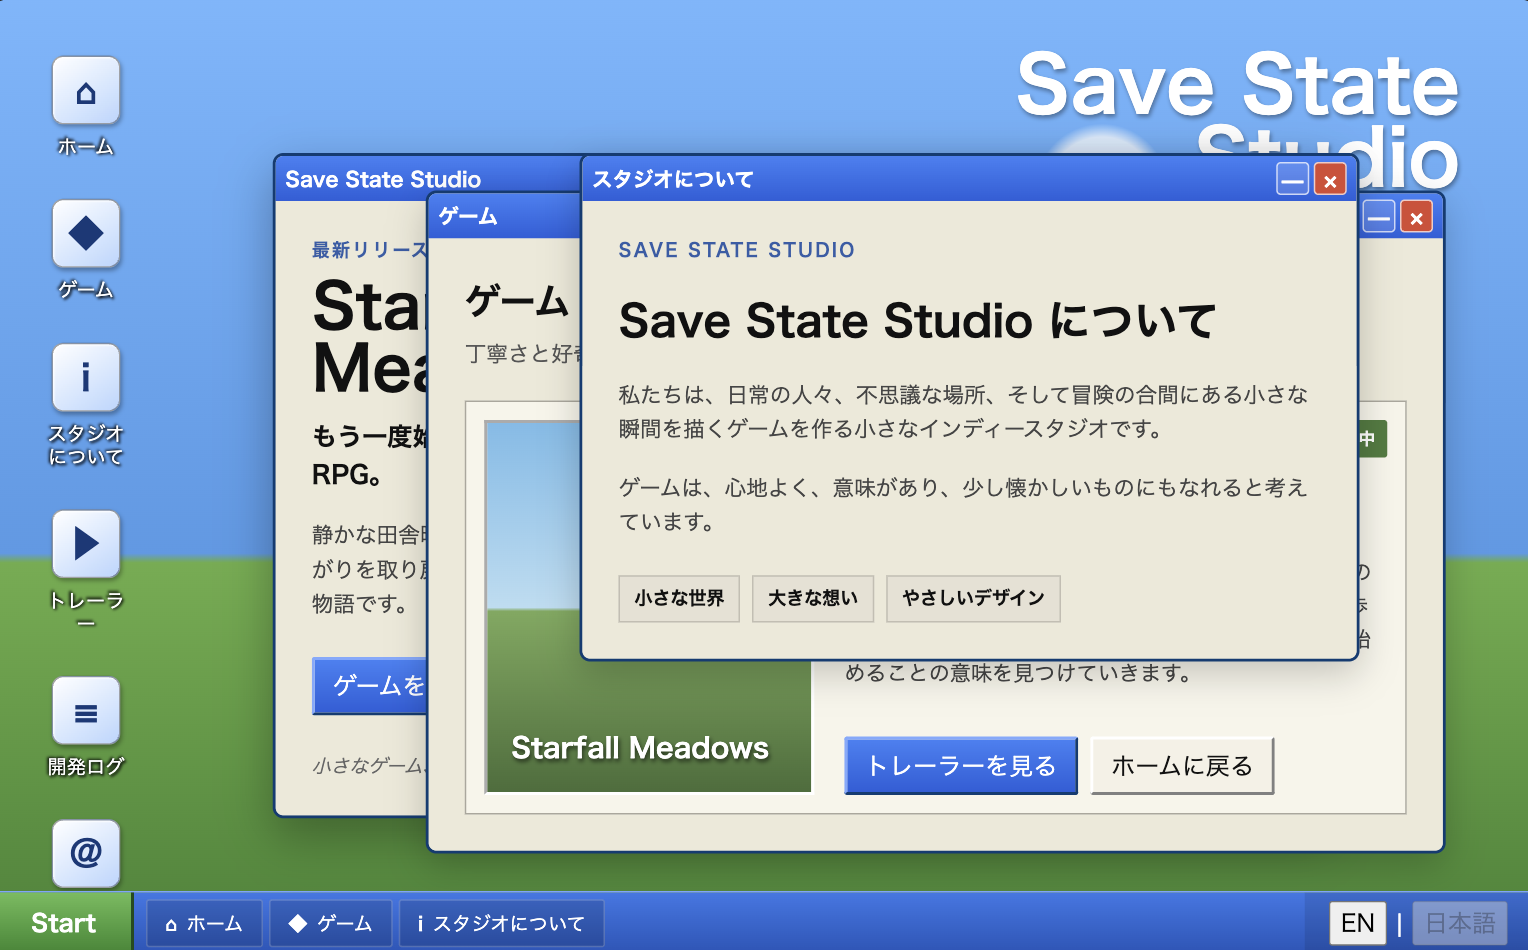Click the 大きな想い tag
The width and height of the screenshot is (1528, 950).
[x=813, y=598]
